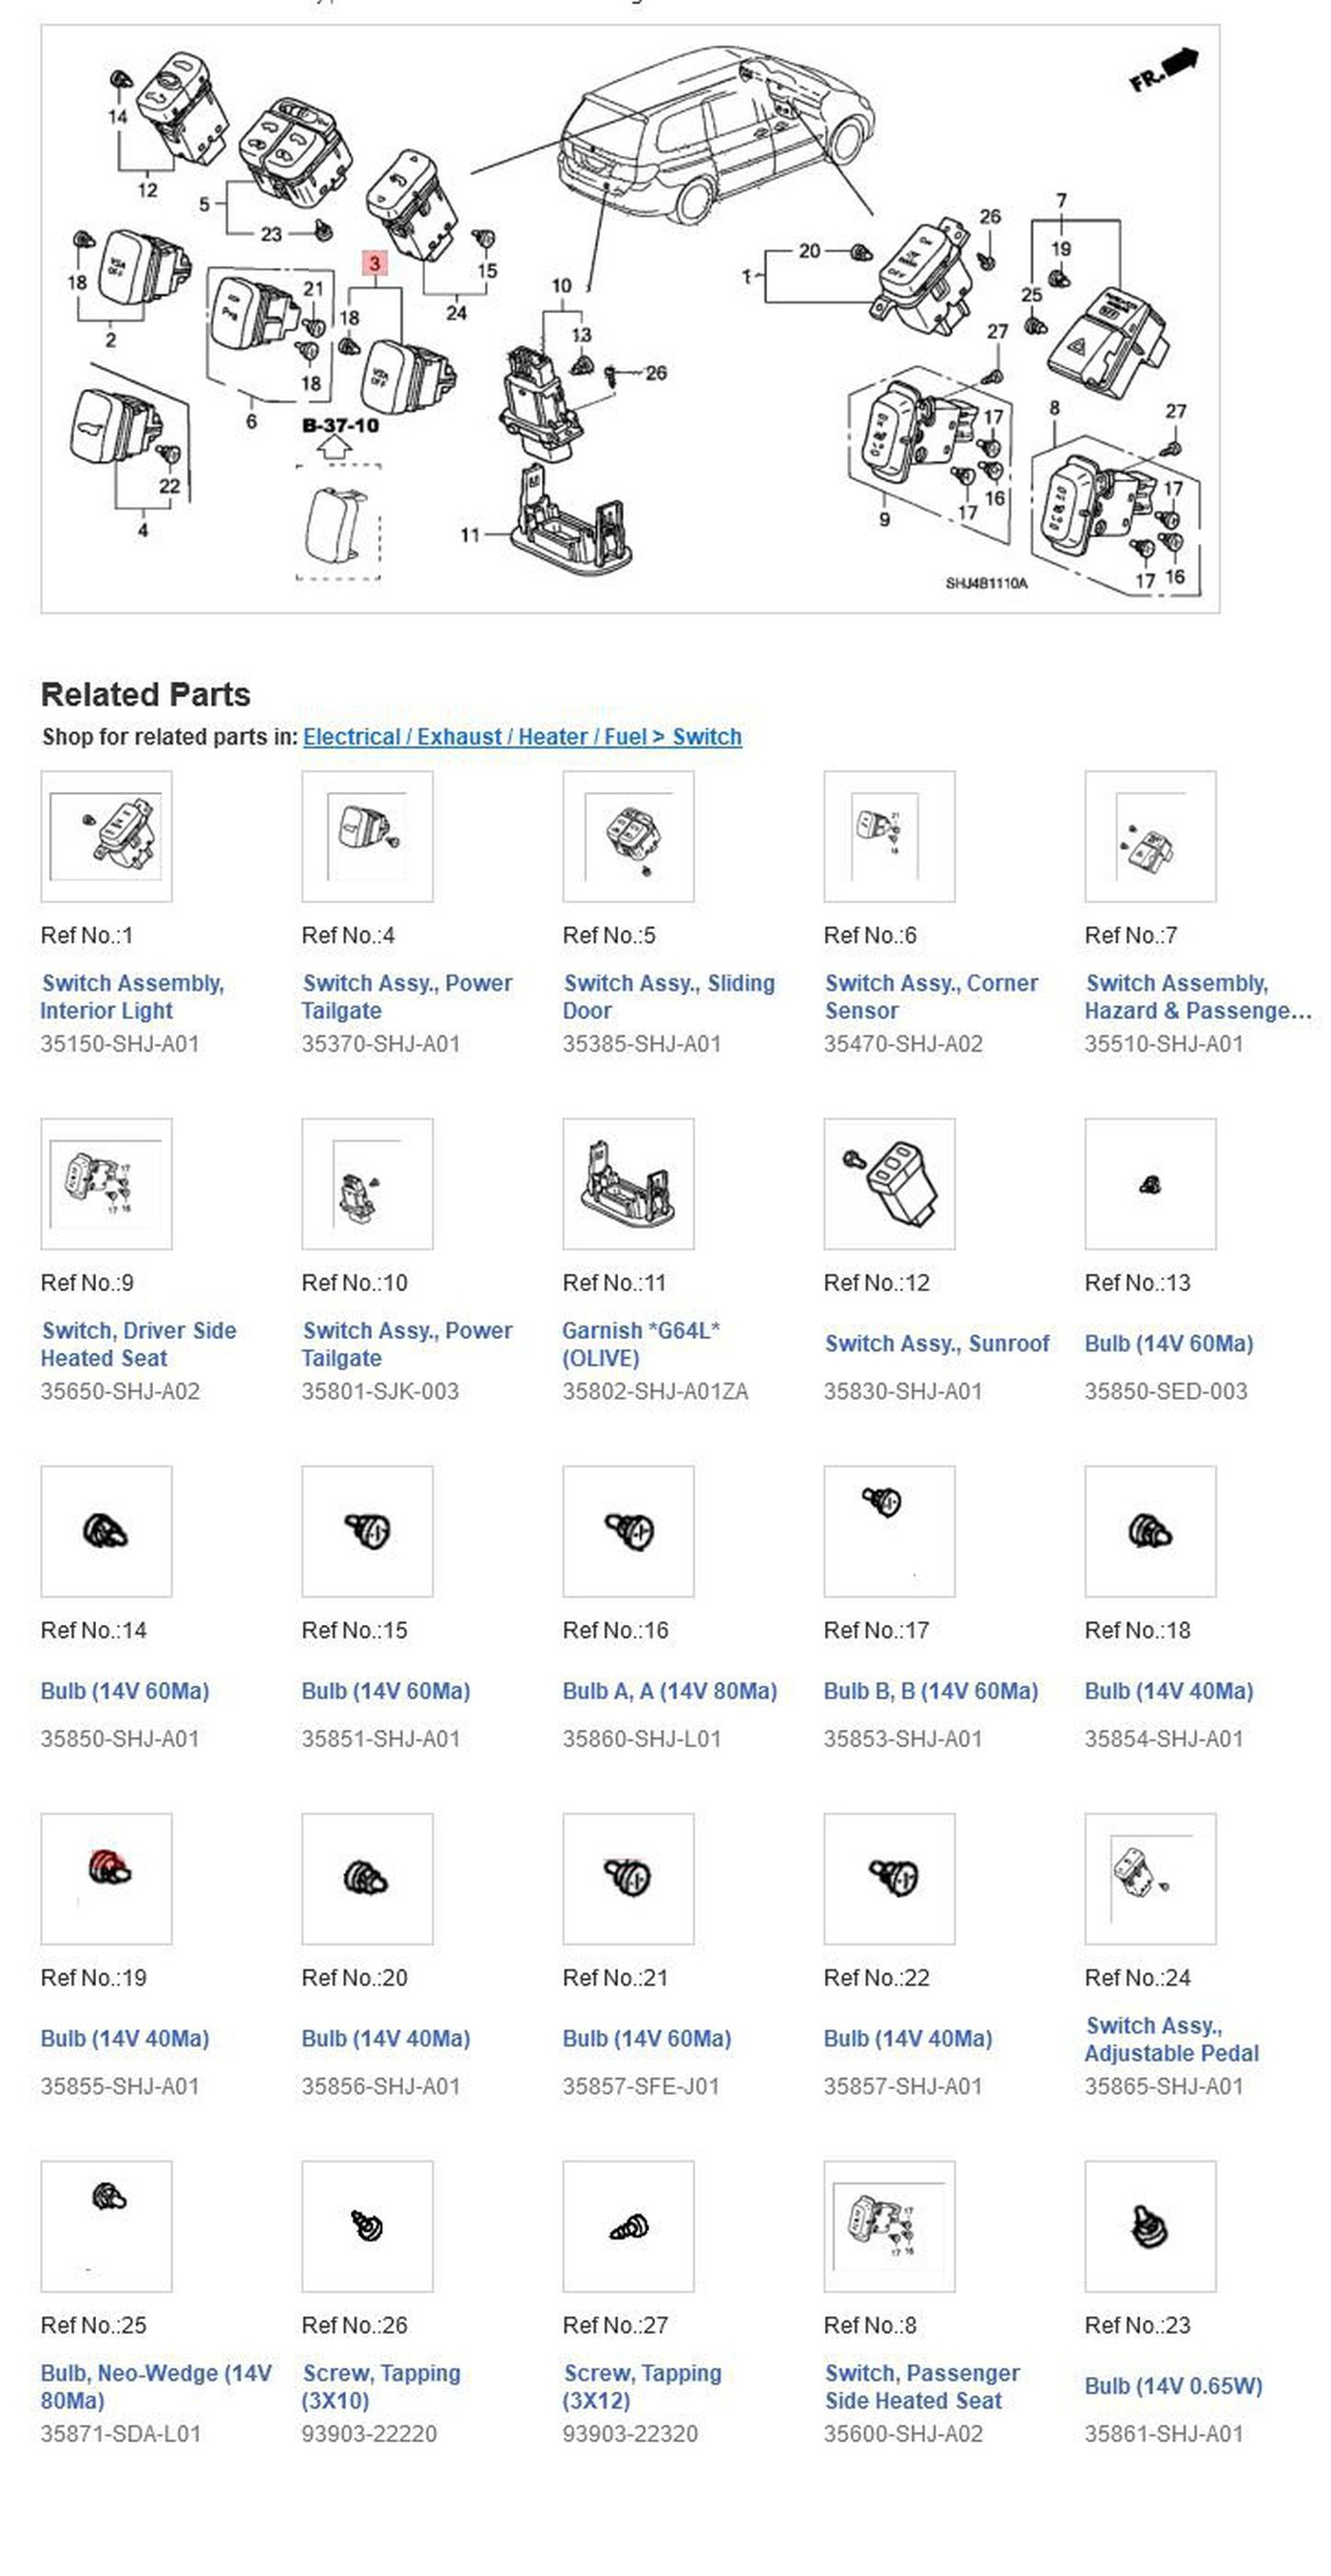Open the Switch, Driver Side Heated Seat link
Viewport: 1331px width, 2576px height.
click(x=138, y=1344)
